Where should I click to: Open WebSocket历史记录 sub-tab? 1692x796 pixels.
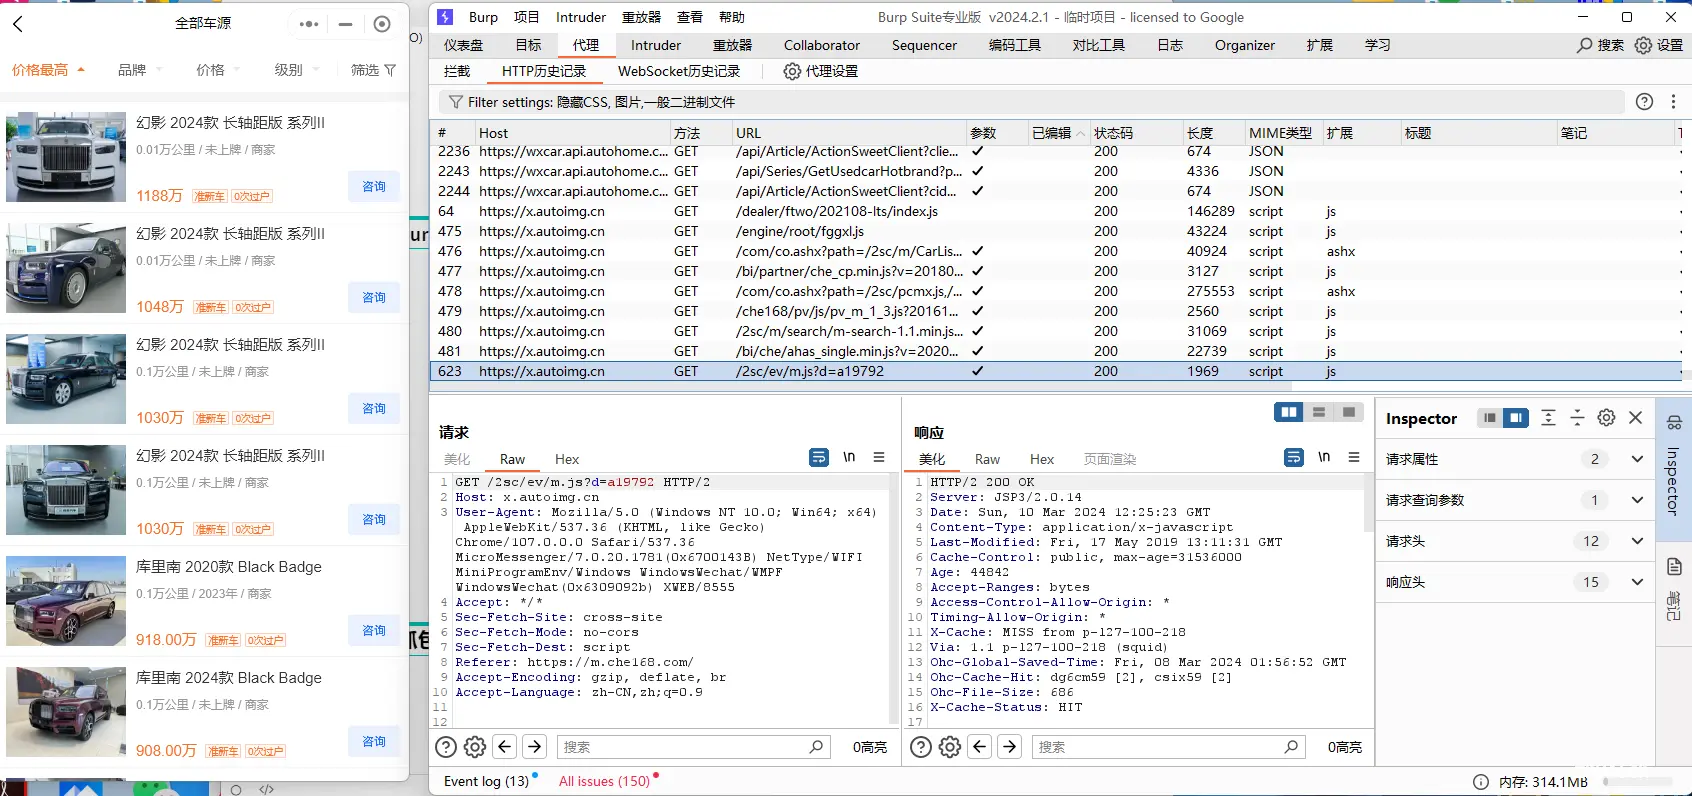point(679,71)
